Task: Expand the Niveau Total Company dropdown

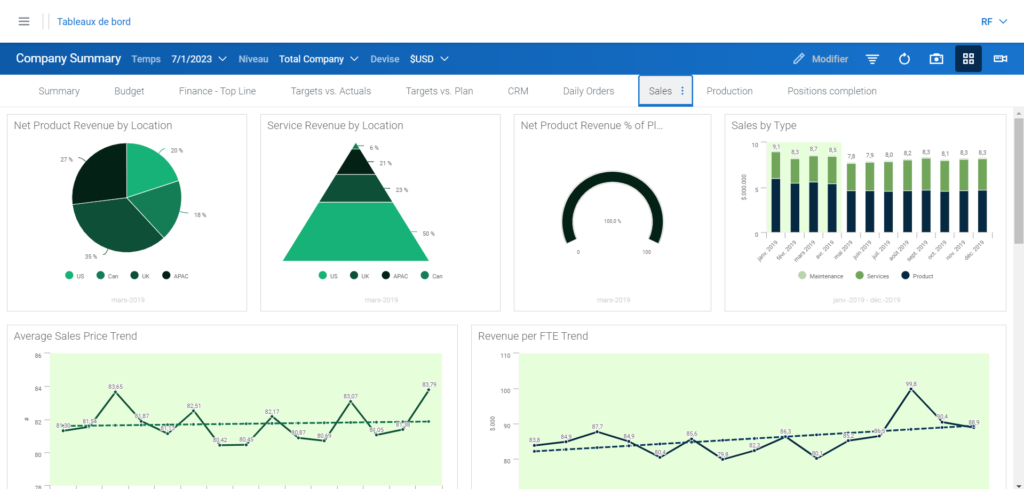Action: 319,59
